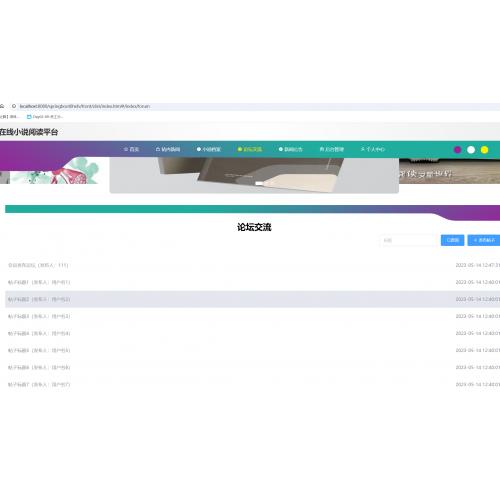Screen dimensions: 500x500
Task: Open the third nav item with white dot
Action: click(209, 149)
